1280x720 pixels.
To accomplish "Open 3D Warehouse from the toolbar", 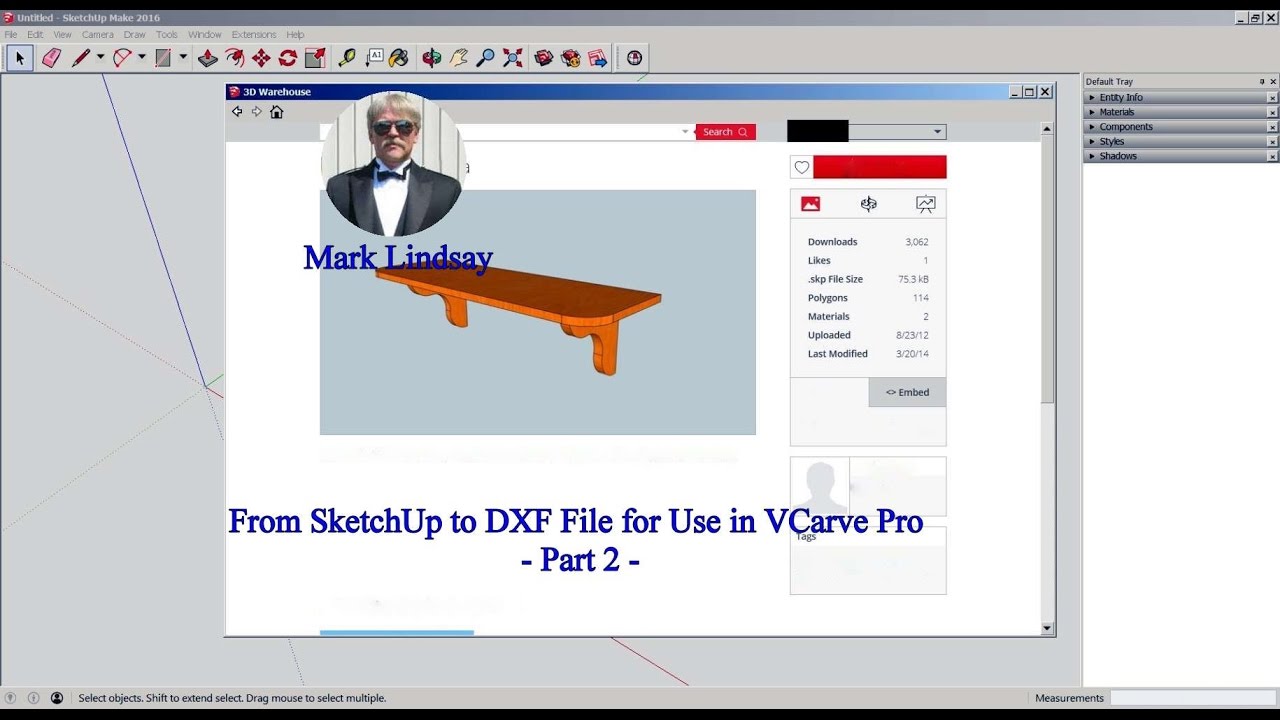I will 544,58.
